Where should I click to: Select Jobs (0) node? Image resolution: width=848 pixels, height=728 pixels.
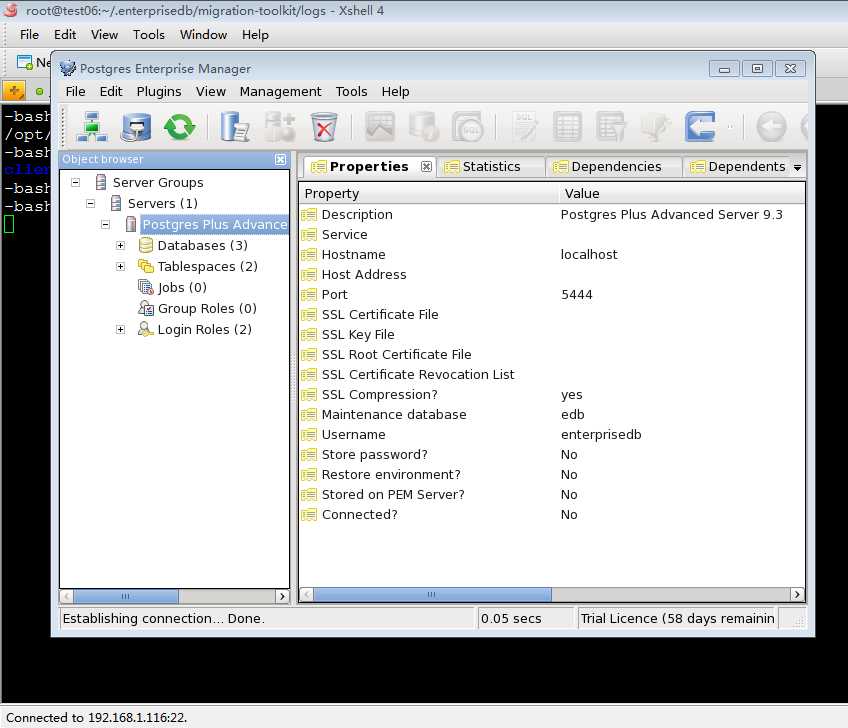point(182,287)
